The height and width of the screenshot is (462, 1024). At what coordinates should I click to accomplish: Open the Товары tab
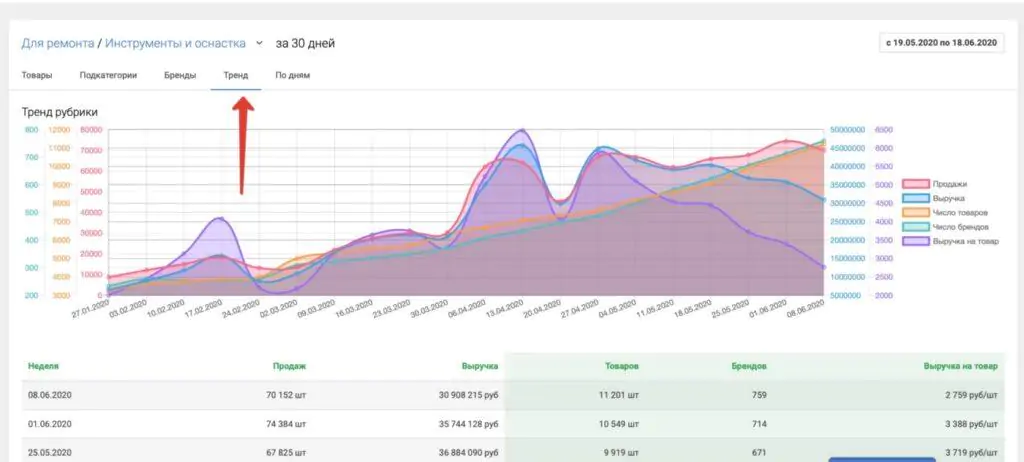click(37, 75)
